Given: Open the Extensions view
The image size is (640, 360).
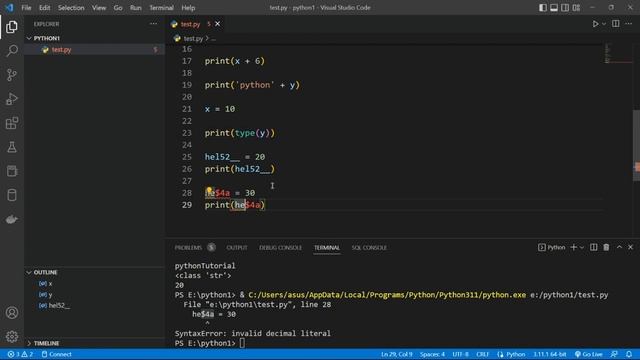Looking at the screenshot, I should (x=12, y=123).
